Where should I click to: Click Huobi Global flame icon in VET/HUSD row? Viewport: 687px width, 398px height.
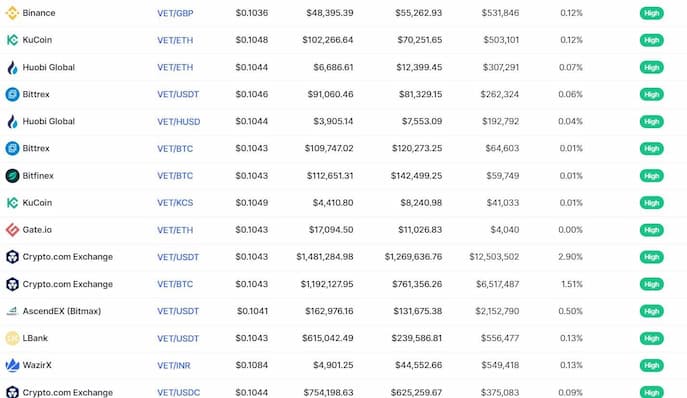click(12, 121)
